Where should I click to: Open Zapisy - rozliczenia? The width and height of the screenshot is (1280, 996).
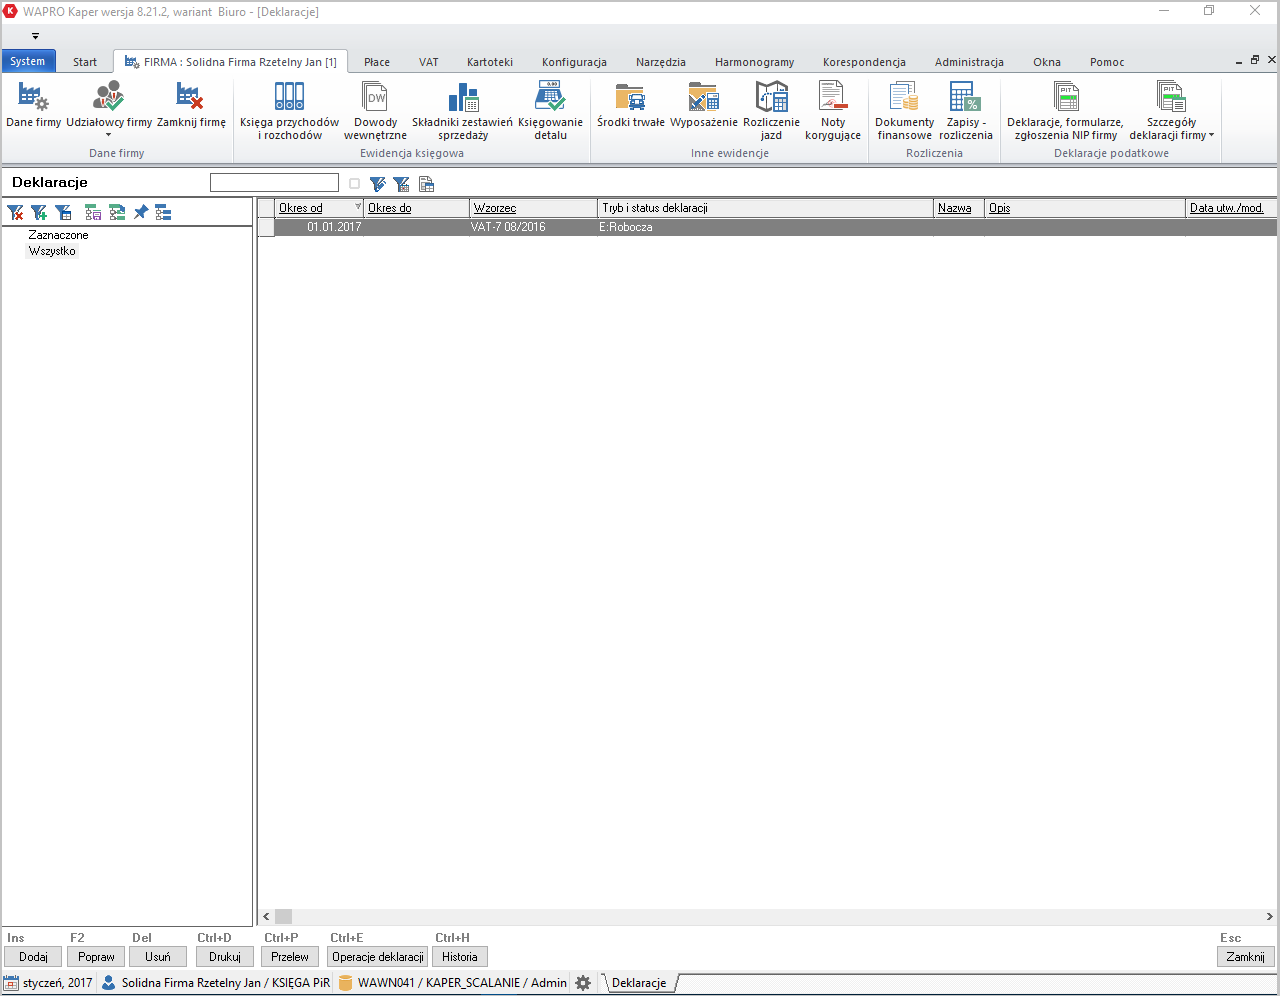[966, 110]
